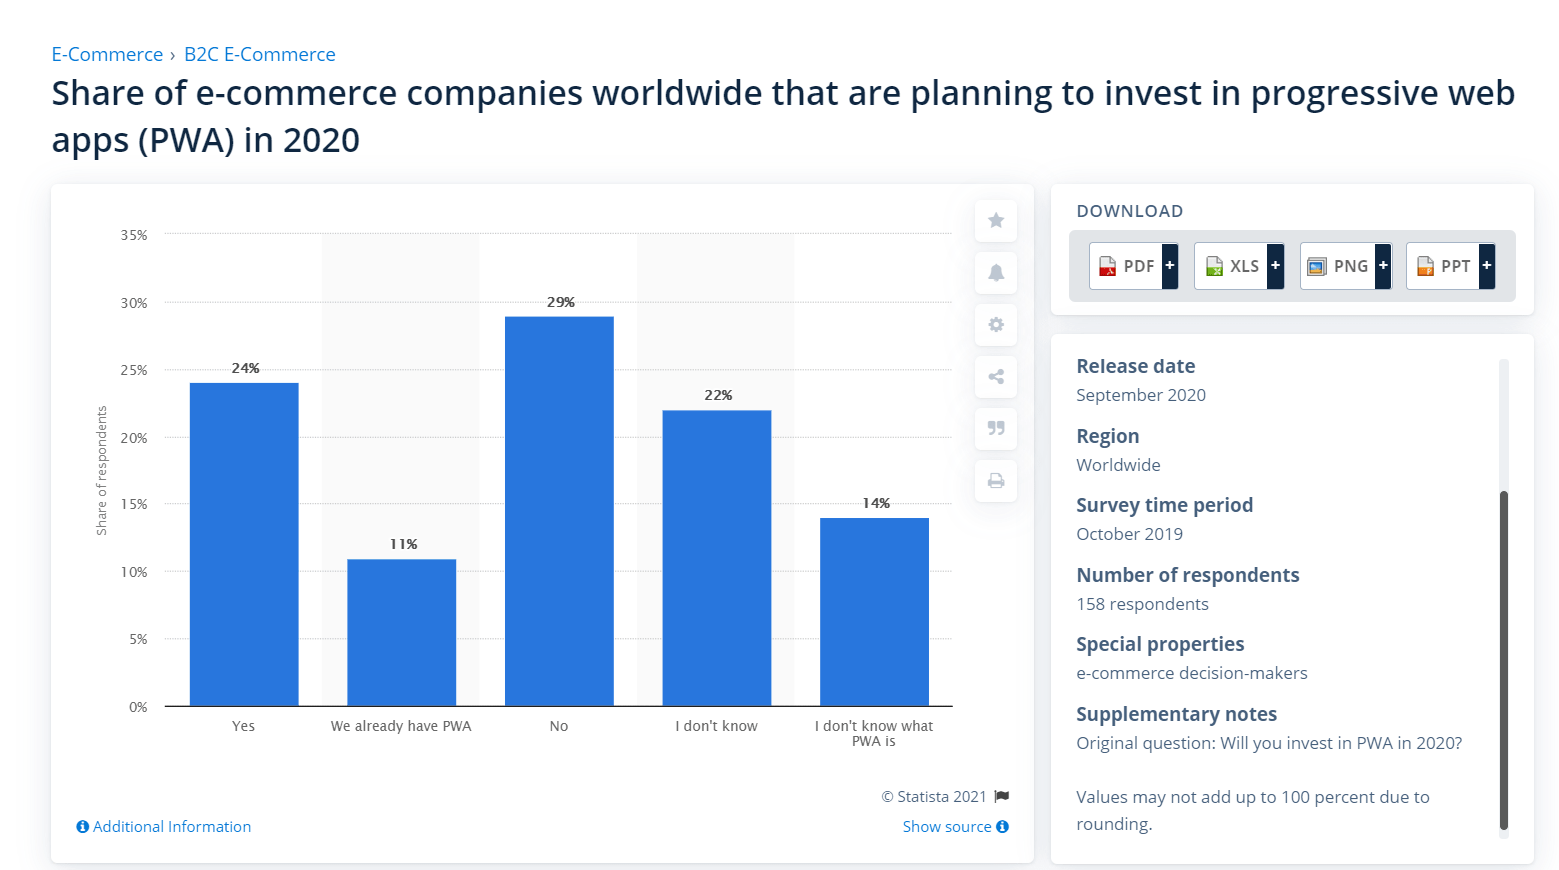The height and width of the screenshot is (870, 1559).
Task: Open the B2C E-Commerce breadcrumb link
Action: (x=260, y=54)
